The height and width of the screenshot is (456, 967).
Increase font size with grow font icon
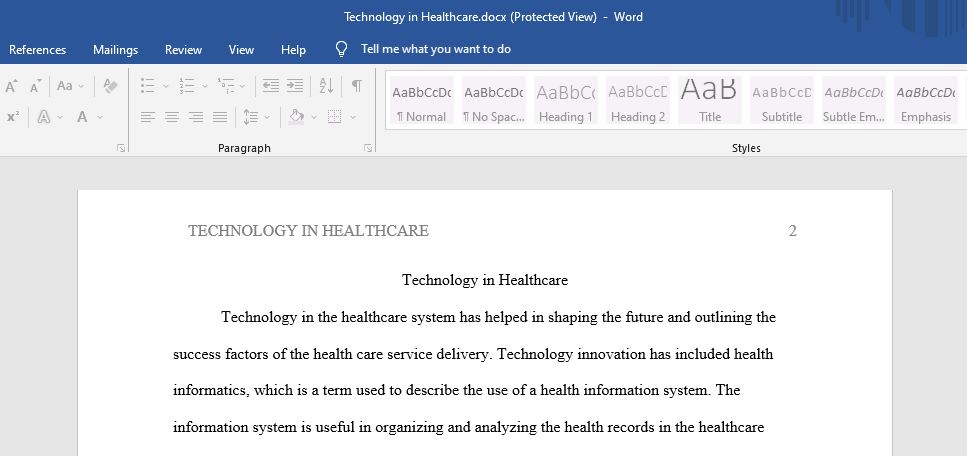[11, 86]
